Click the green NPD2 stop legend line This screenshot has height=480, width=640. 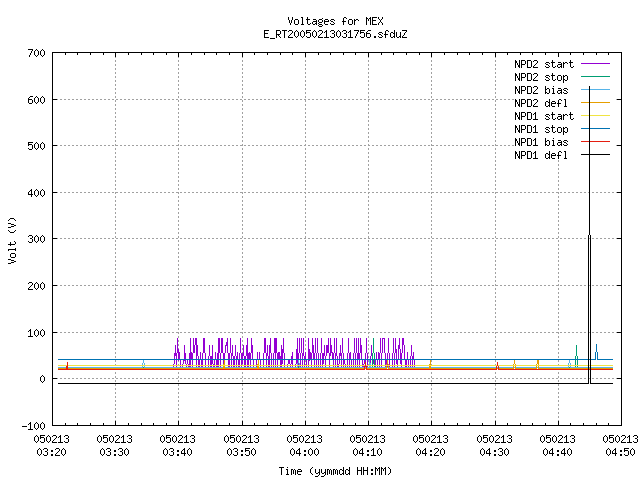[x=595, y=77]
